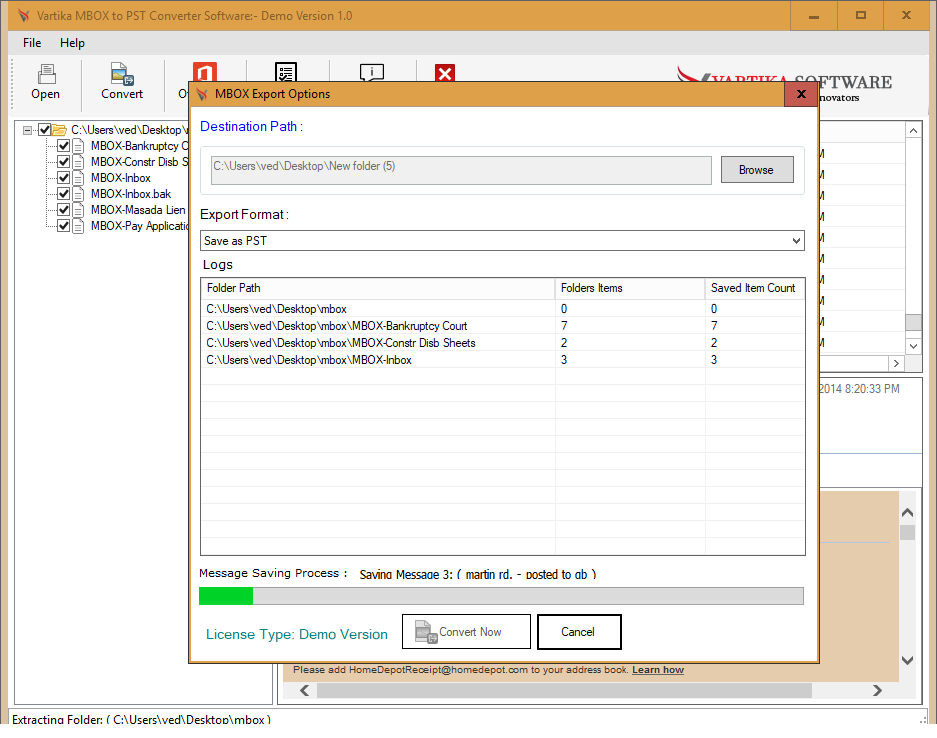Click the message saving progress bar
The height and width of the screenshot is (738, 937).
pos(501,596)
